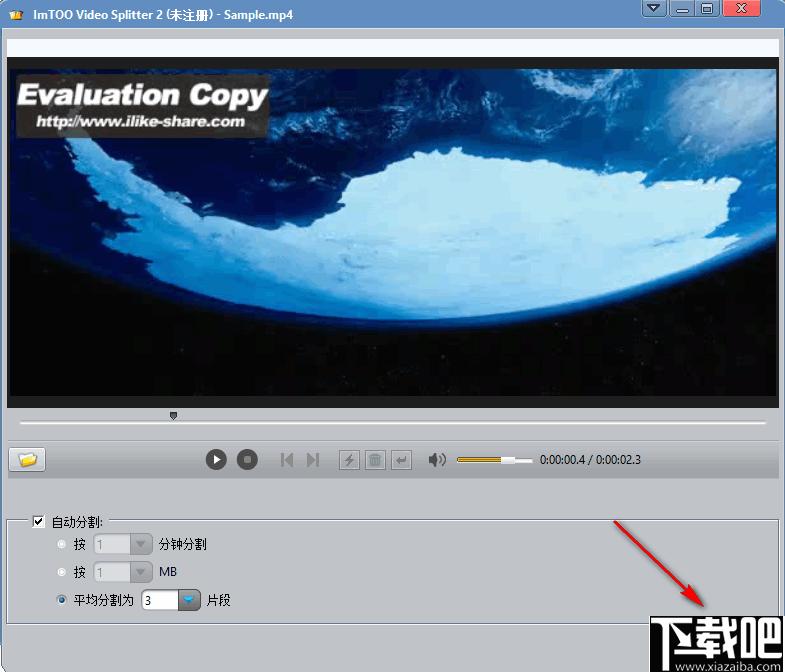Image resolution: width=785 pixels, height=672 pixels.
Task: Choose 平均分割为 radio option
Action: [63, 600]
